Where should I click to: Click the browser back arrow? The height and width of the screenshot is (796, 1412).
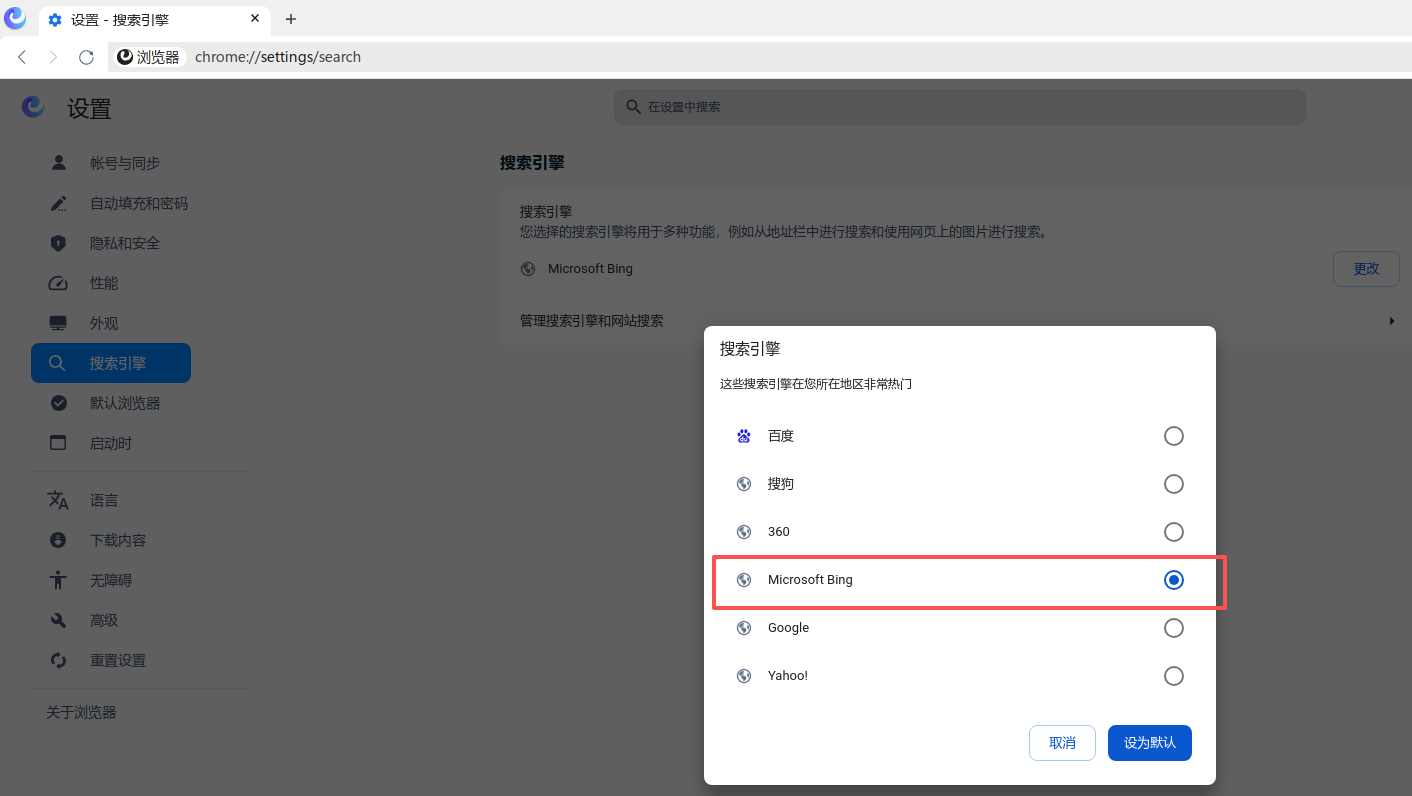pos(22,57)
